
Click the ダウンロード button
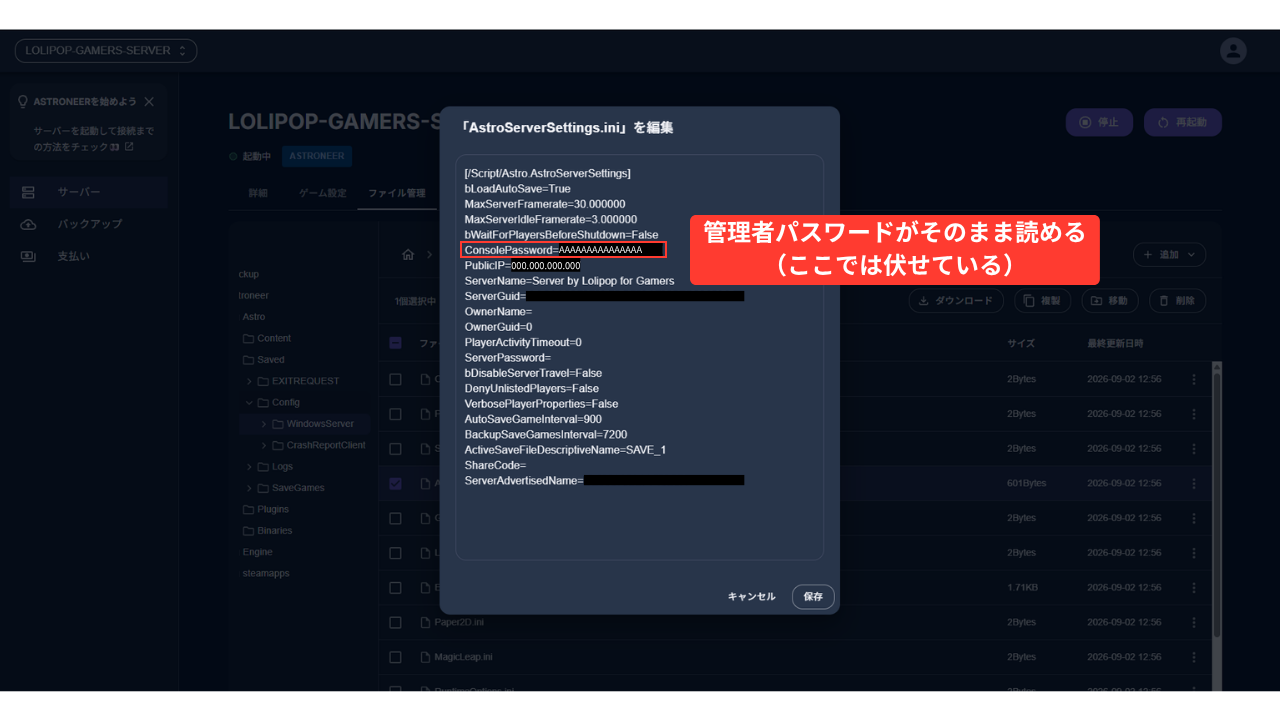coord(956,300)
